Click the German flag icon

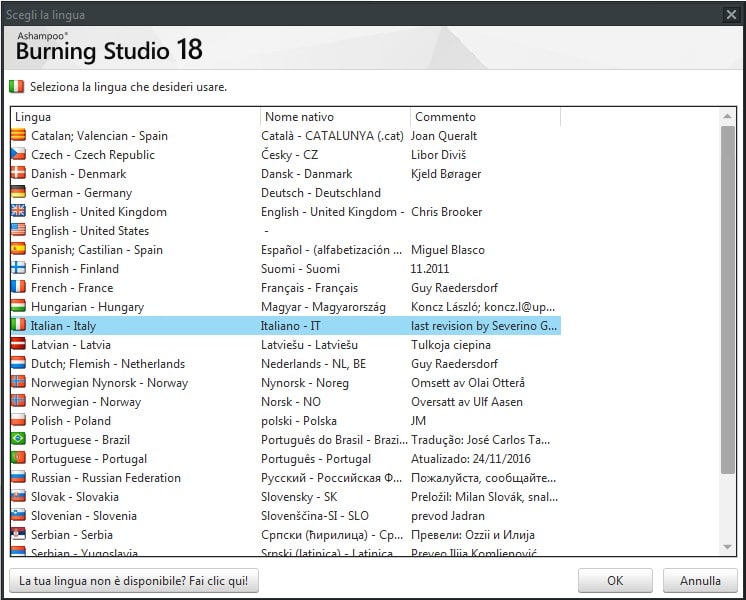point(19,192)
